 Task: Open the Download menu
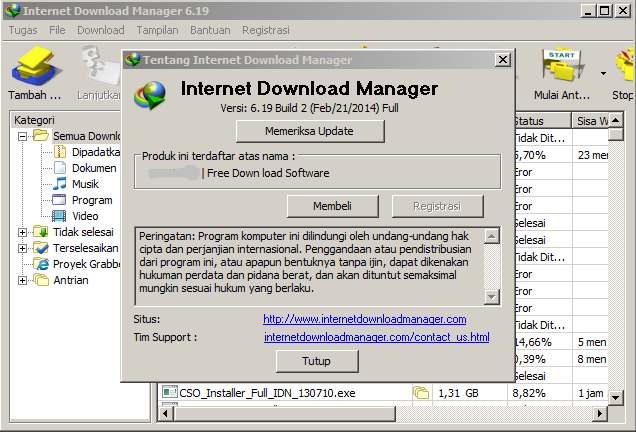[x=101, y=30]
